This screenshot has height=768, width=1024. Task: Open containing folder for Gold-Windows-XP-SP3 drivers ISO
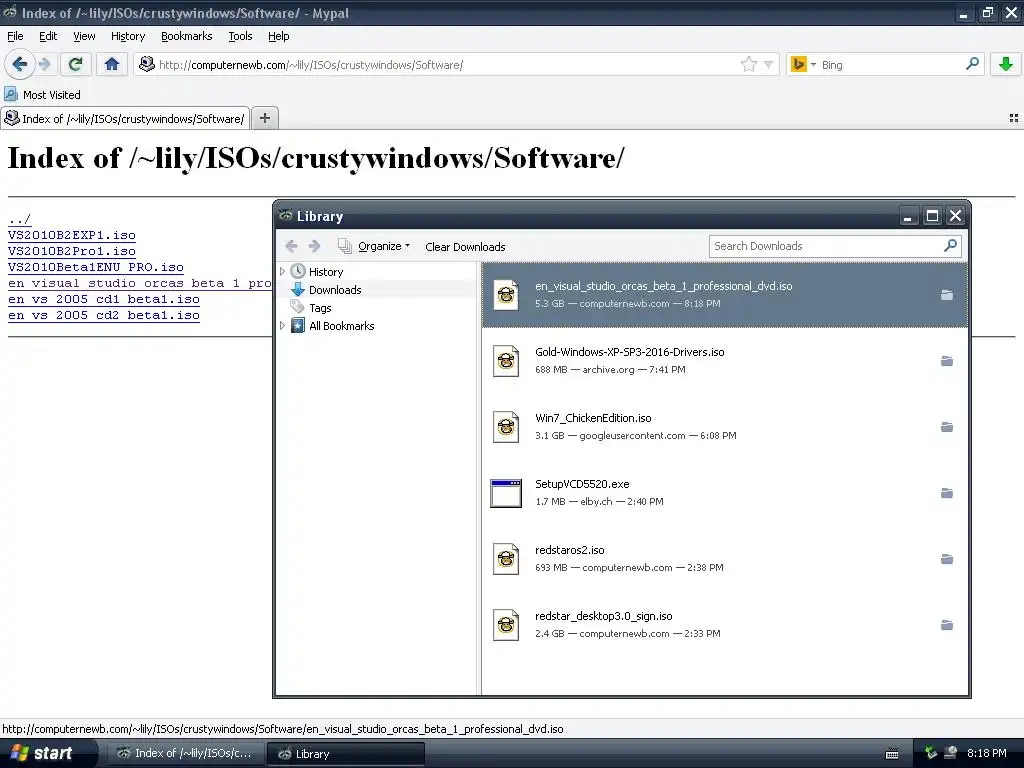click(x=946, y=361)
